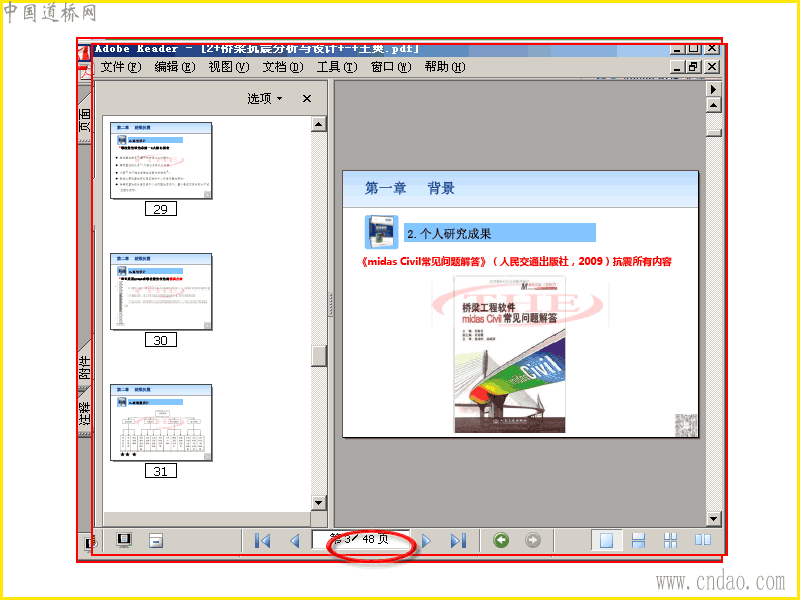This screenshot has height=600, width=800.
Task: Click thumbnail panel scroll down arrow
Action: point(318,503)
